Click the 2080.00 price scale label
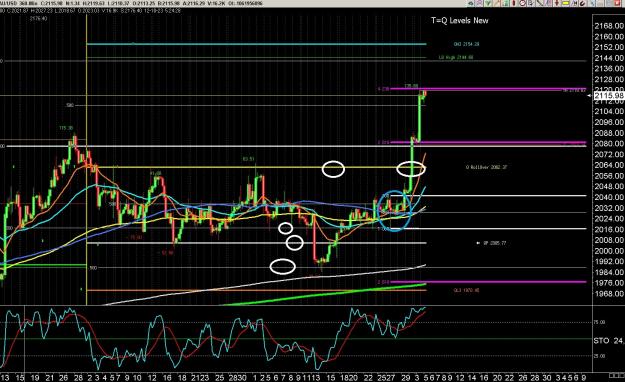The width and height of the screenshot is (625, 382). 609,144
